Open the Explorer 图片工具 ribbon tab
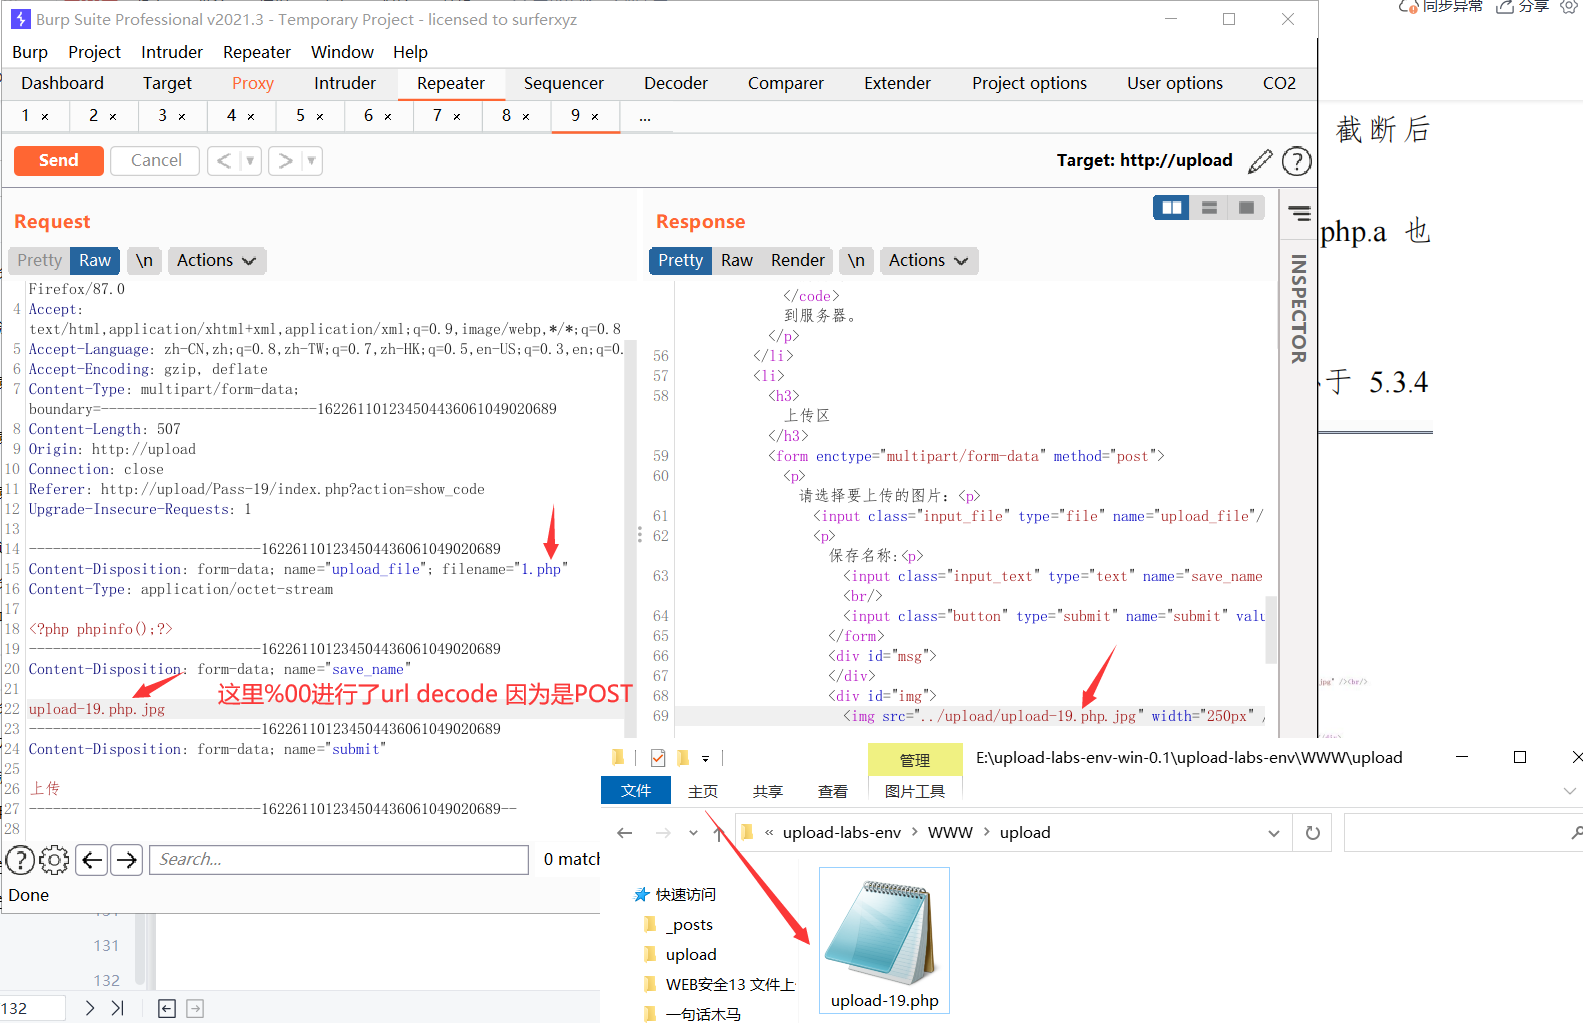 point(915,791)
